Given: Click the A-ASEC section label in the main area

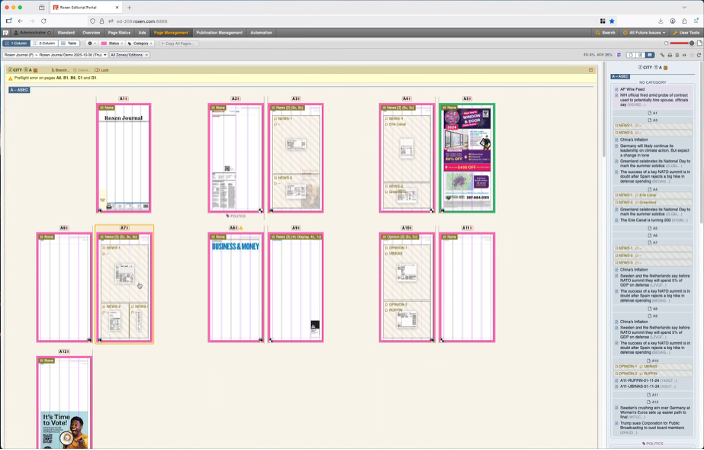Looking at the screenshot, I should point(19,90).
